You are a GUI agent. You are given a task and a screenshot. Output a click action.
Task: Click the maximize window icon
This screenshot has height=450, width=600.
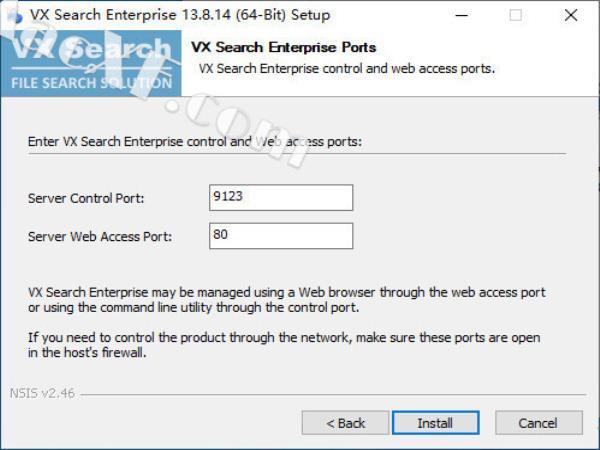(x=516, y=15)
